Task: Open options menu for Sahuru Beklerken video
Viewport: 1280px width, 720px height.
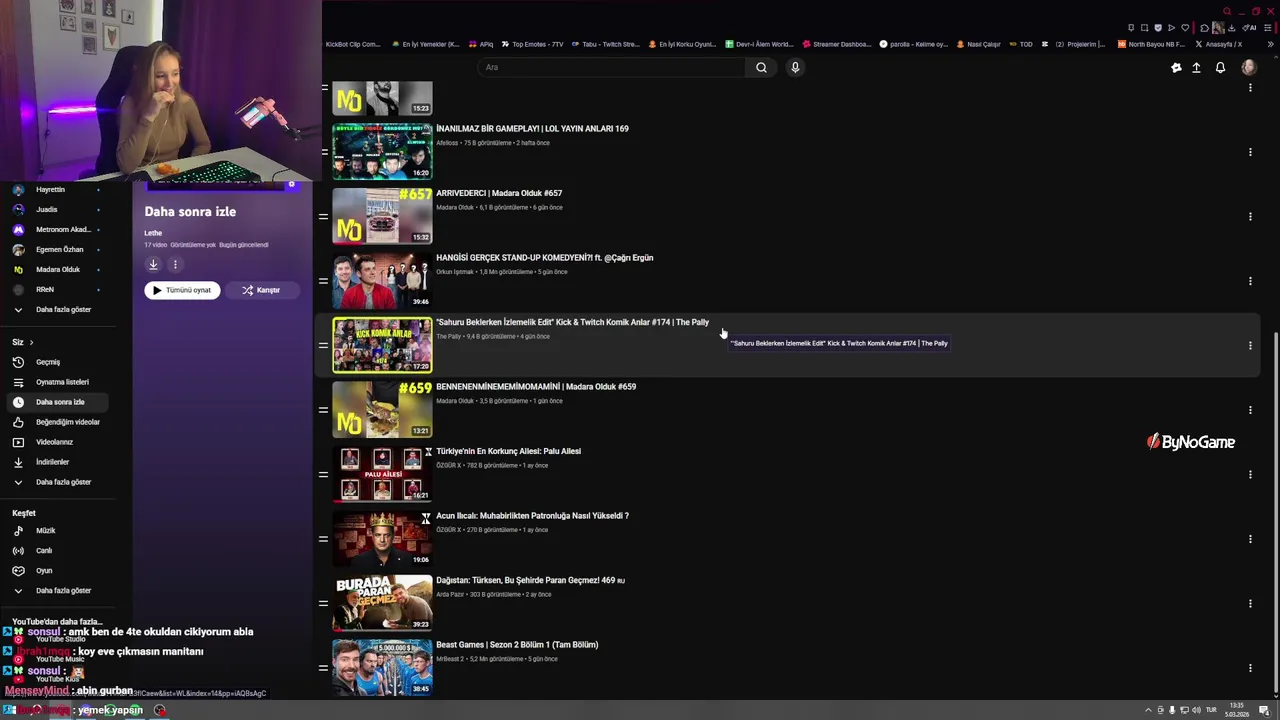Action: click(x=1250, y=345)
